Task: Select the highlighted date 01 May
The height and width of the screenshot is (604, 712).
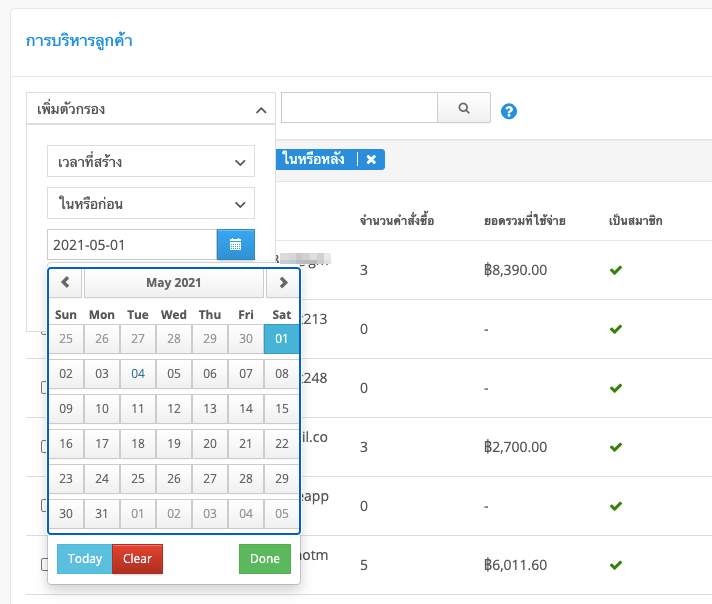Action: tap(282, 339)
